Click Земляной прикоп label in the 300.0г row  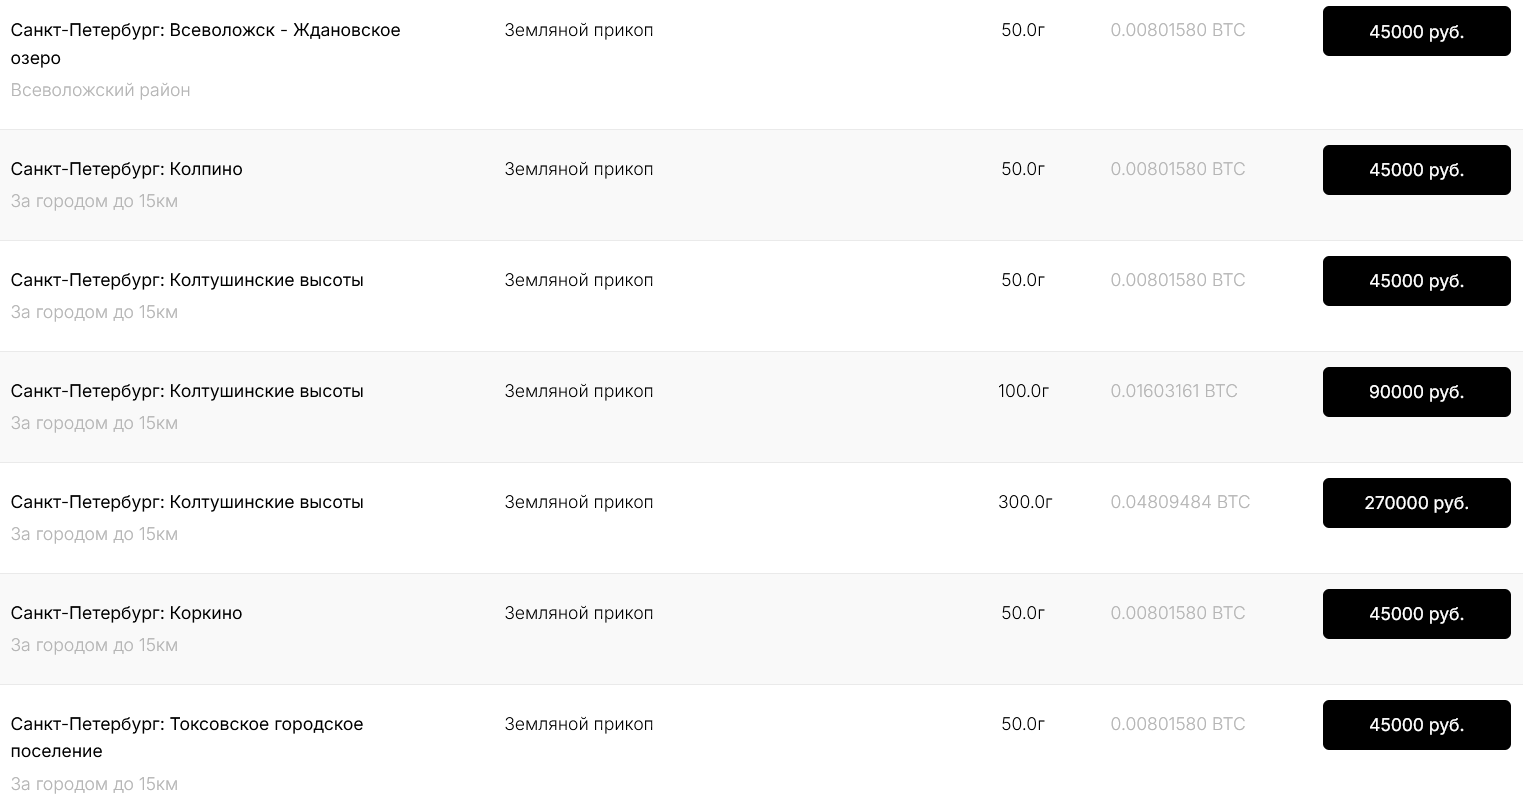pos(579,502)
